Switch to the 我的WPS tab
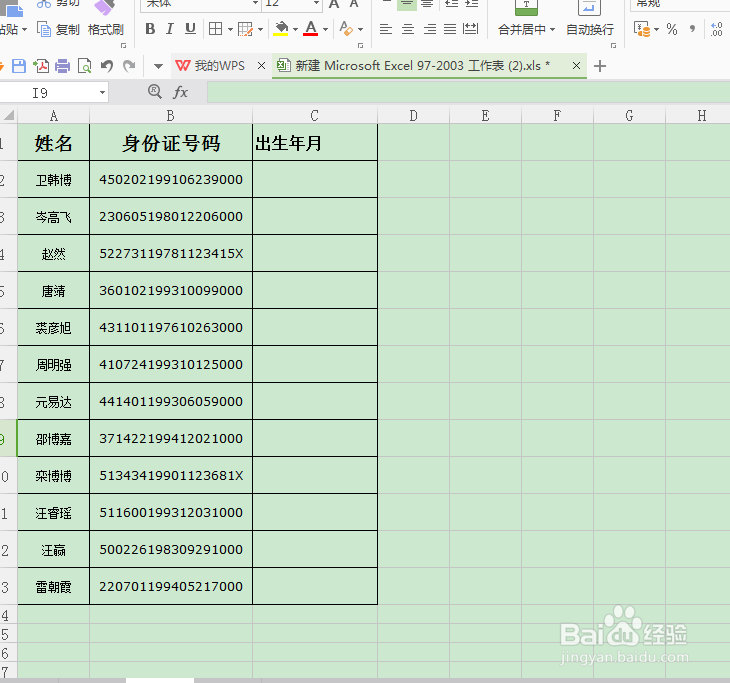 pos(210,66)
